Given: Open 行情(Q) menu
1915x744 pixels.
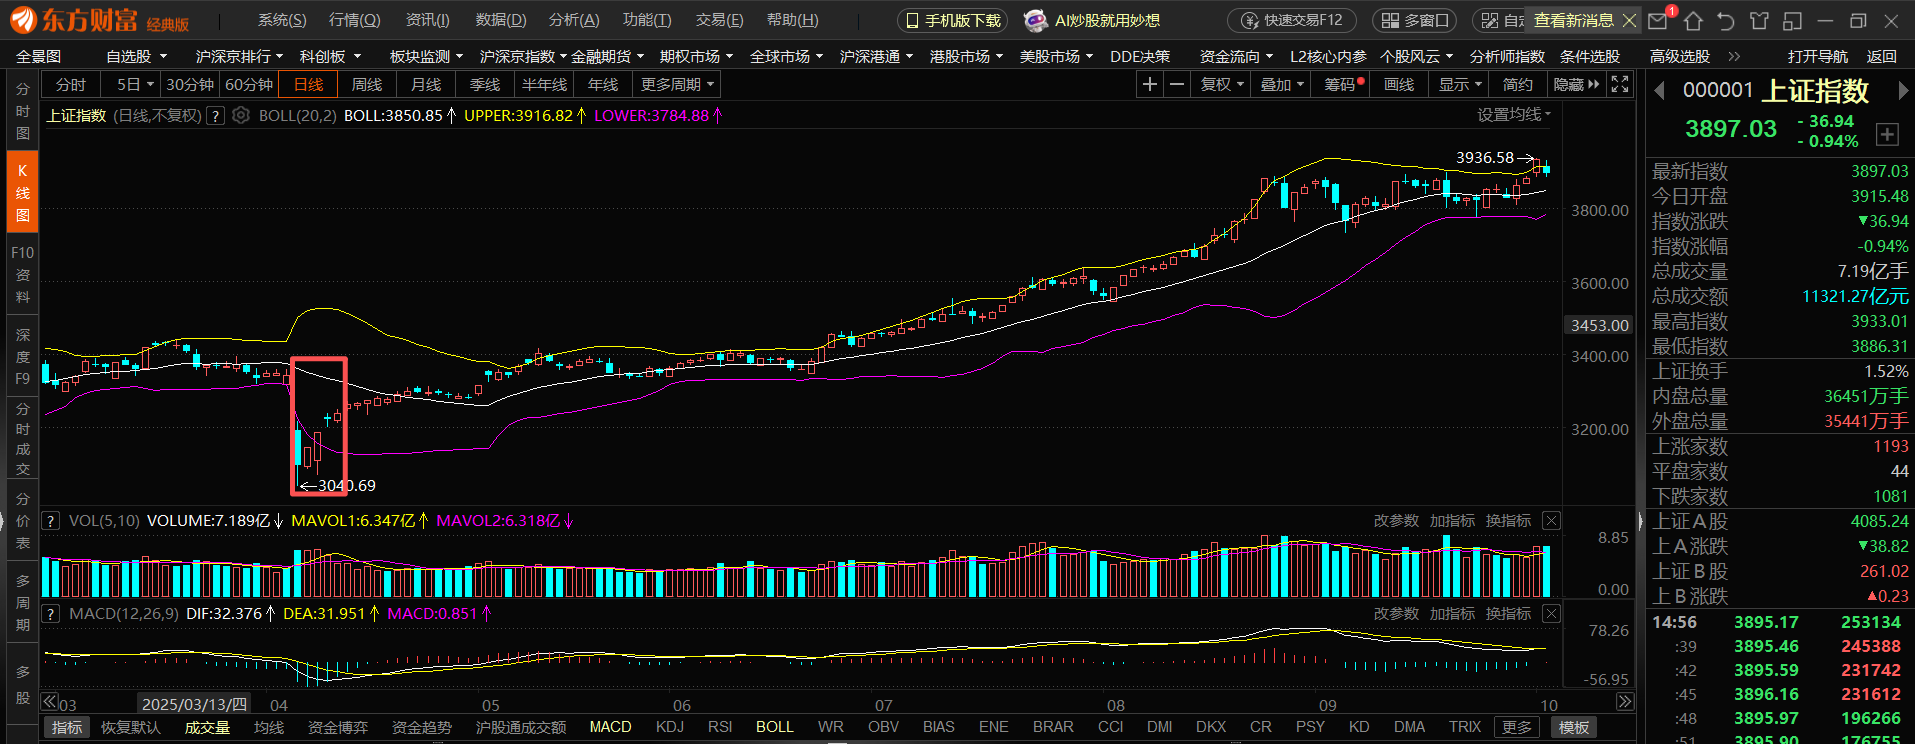Looking at the screenshot, I should pos(355,20).
